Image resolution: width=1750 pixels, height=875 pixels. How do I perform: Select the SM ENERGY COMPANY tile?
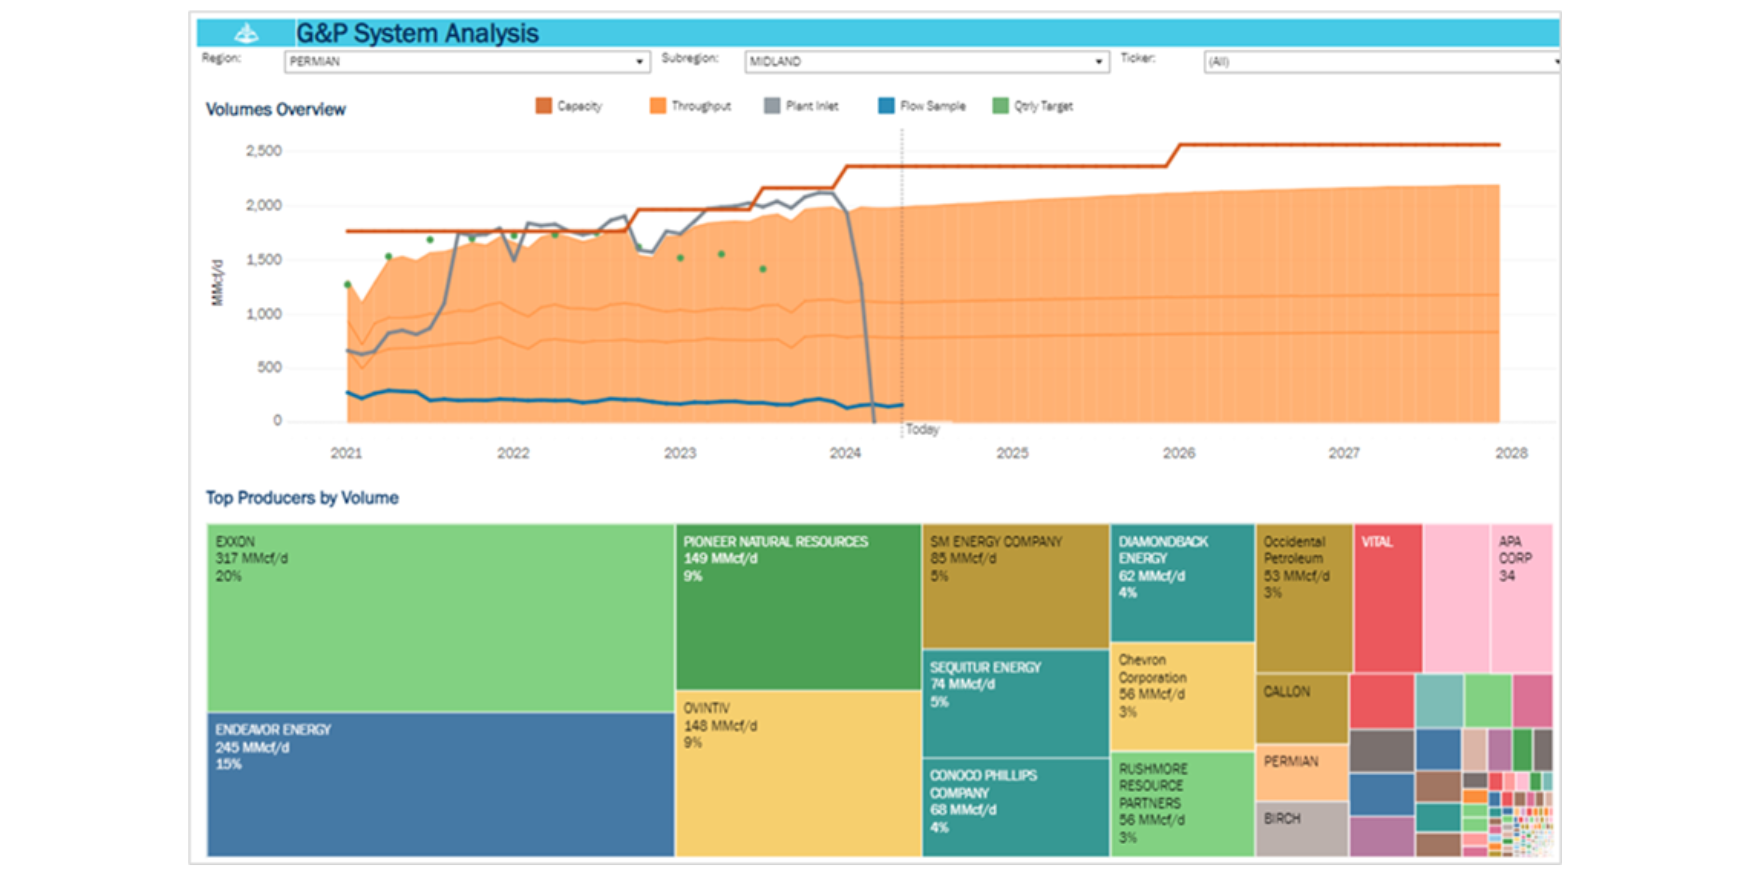pos(1015,586)
